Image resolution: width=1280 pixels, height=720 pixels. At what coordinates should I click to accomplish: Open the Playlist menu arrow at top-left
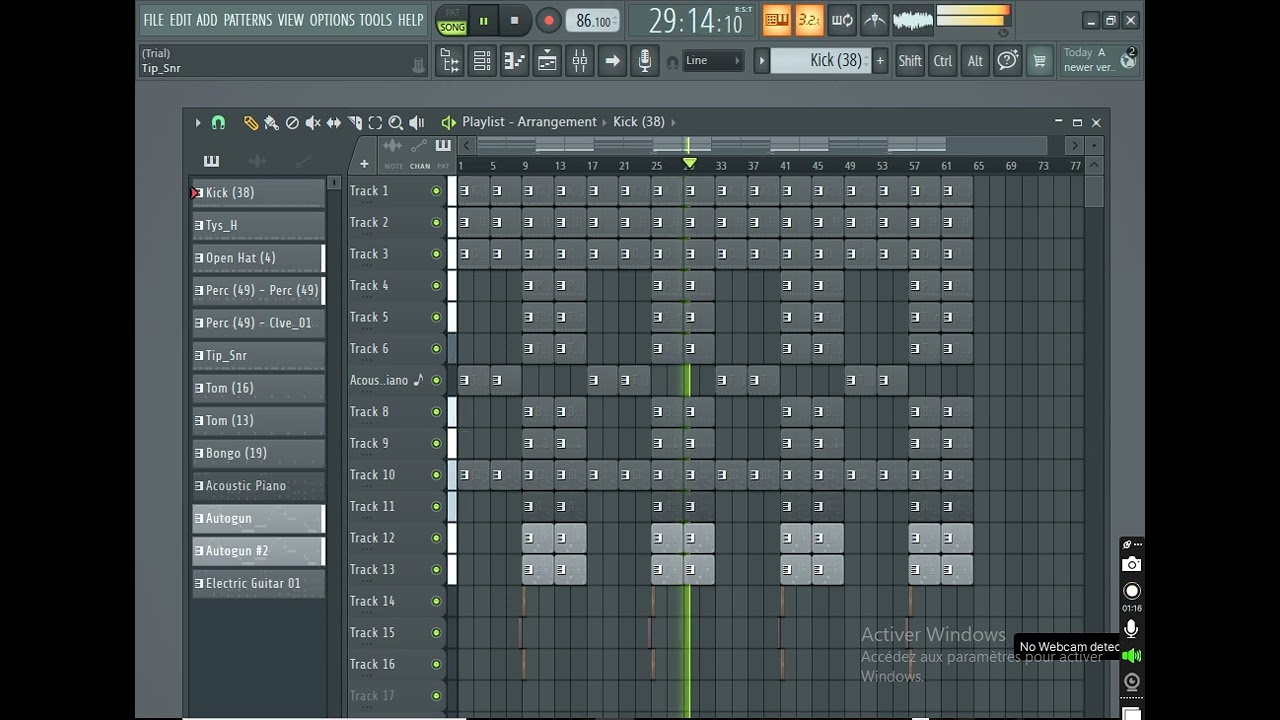tap(197, 122)
